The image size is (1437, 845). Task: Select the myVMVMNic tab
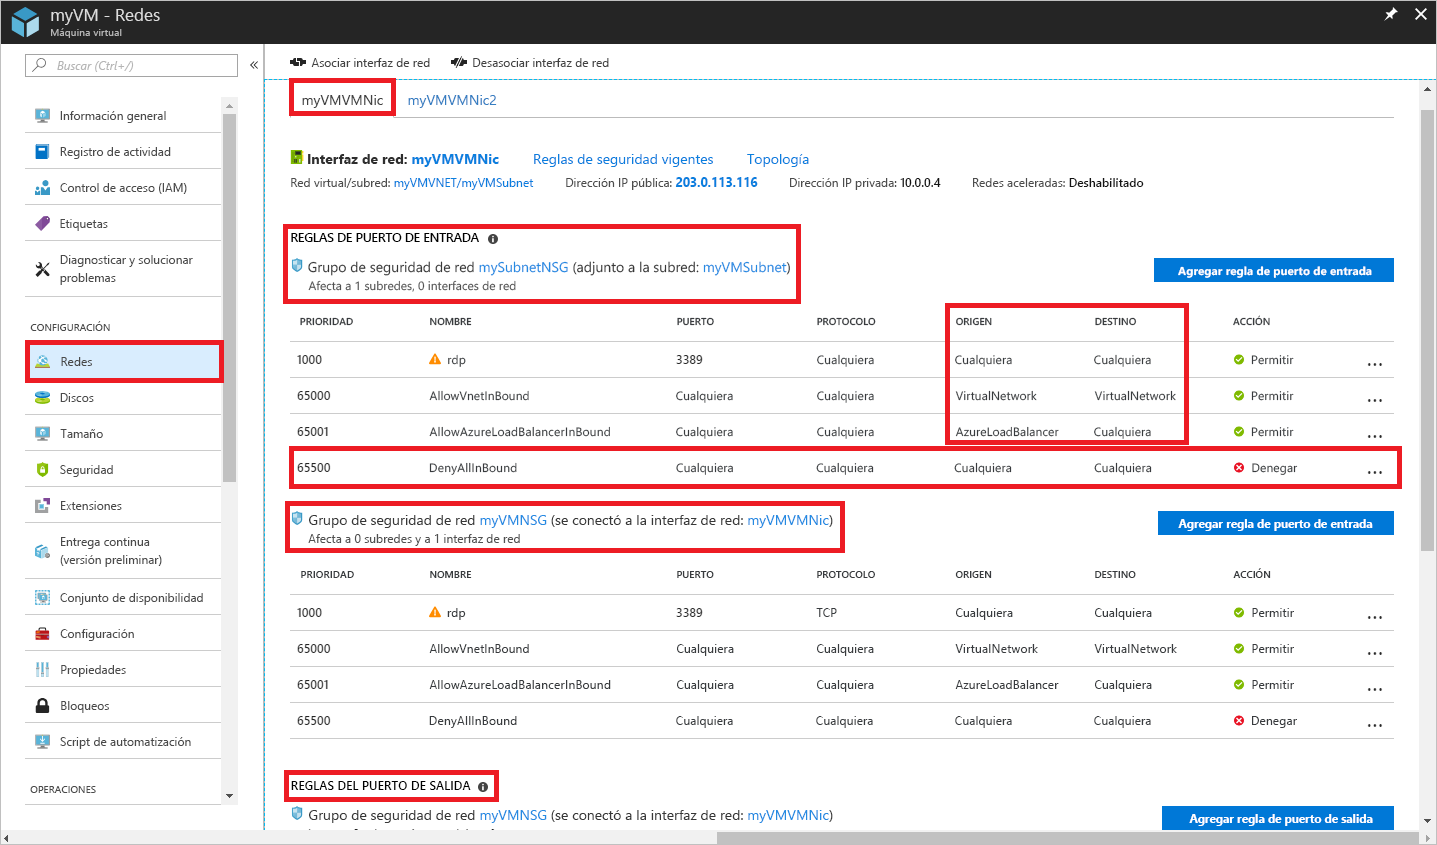click(x=341, y=100)
